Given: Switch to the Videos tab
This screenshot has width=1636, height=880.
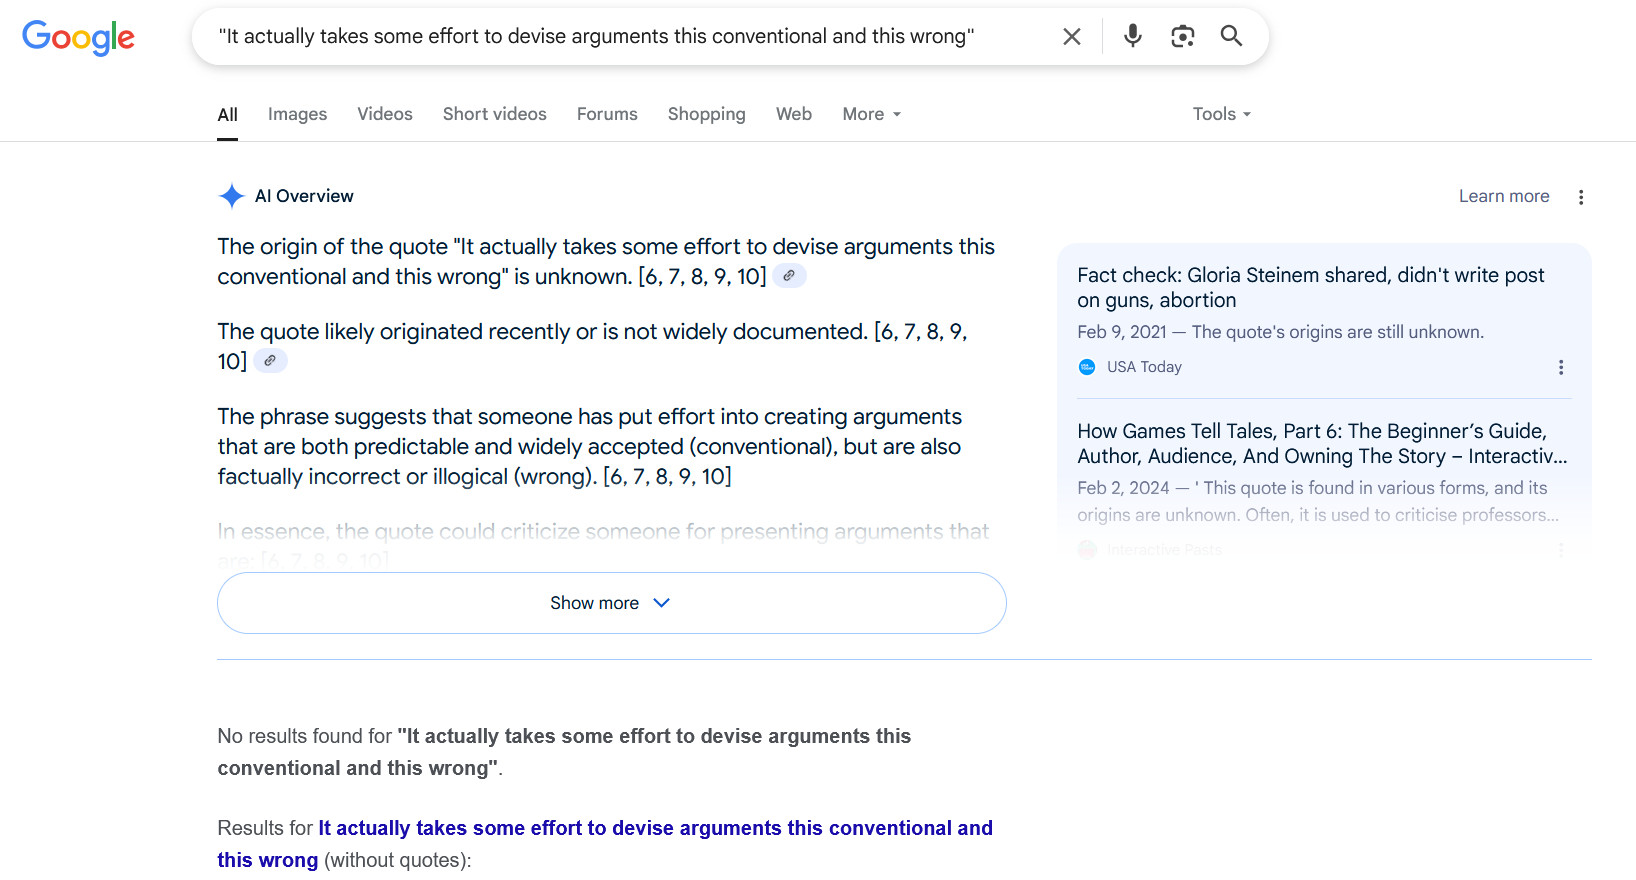Looking at the screenshot, I should coord(385,114).
